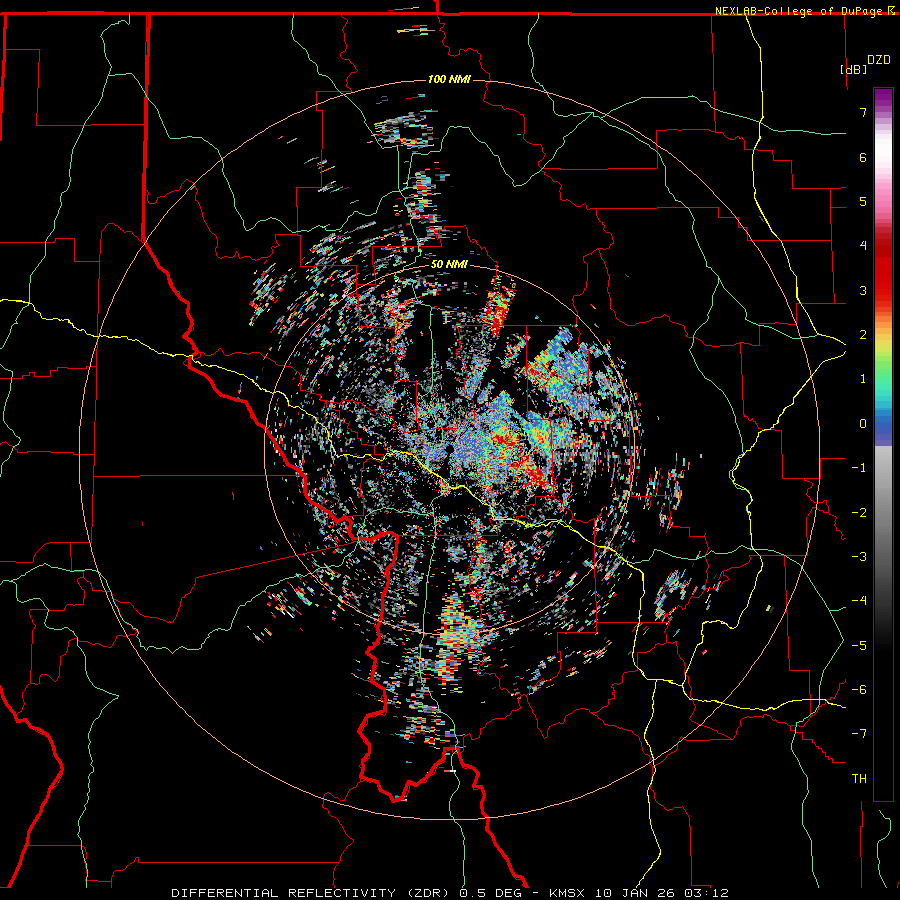The image size is (900, 900).
Task: Click the radar site dot at map center
Action: point(450,449)
